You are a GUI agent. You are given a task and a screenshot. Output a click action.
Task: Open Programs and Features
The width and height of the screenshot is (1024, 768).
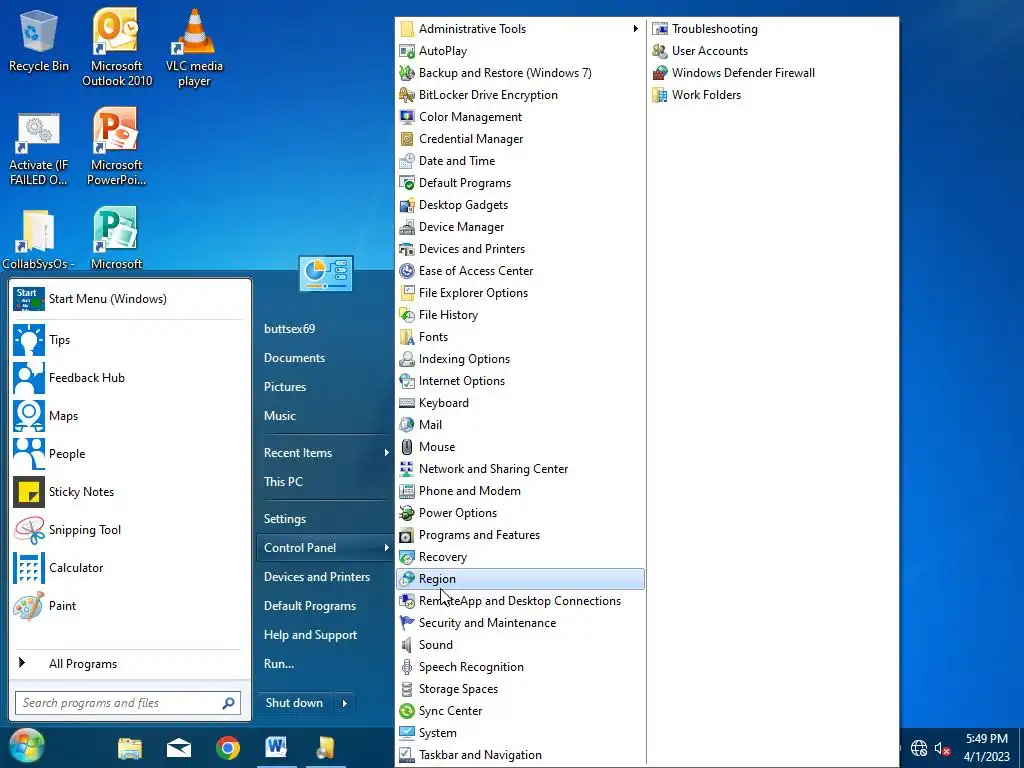(x=520, y=535)
